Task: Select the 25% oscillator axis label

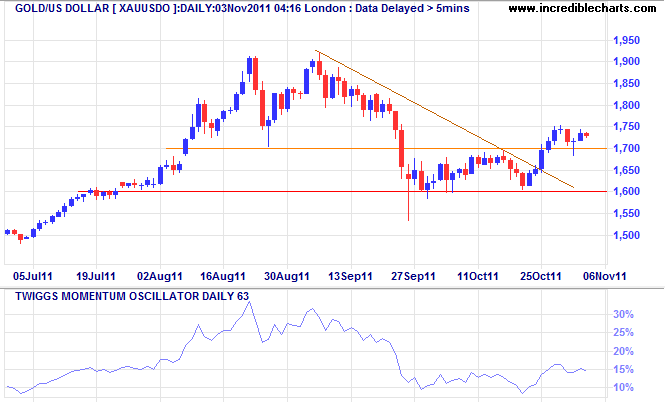Action: [623, 332]
